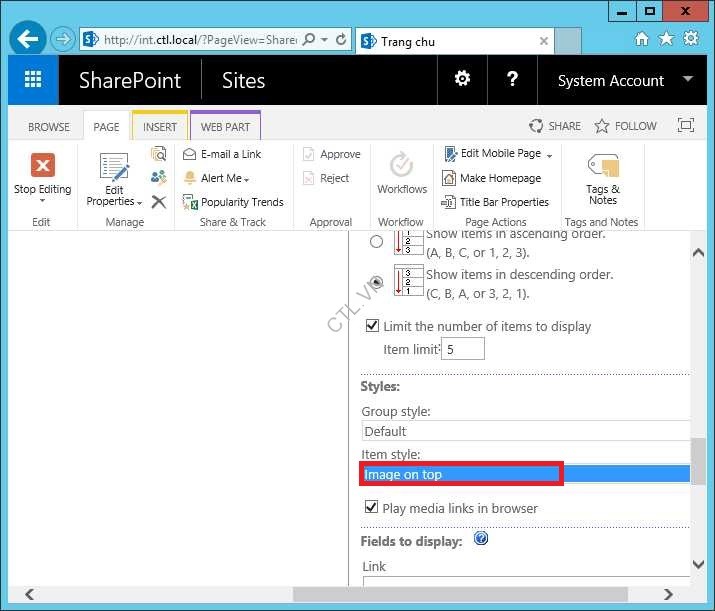Open Tags & Notes
This screenshot has width=715, height=611.
tap(603, 166)
